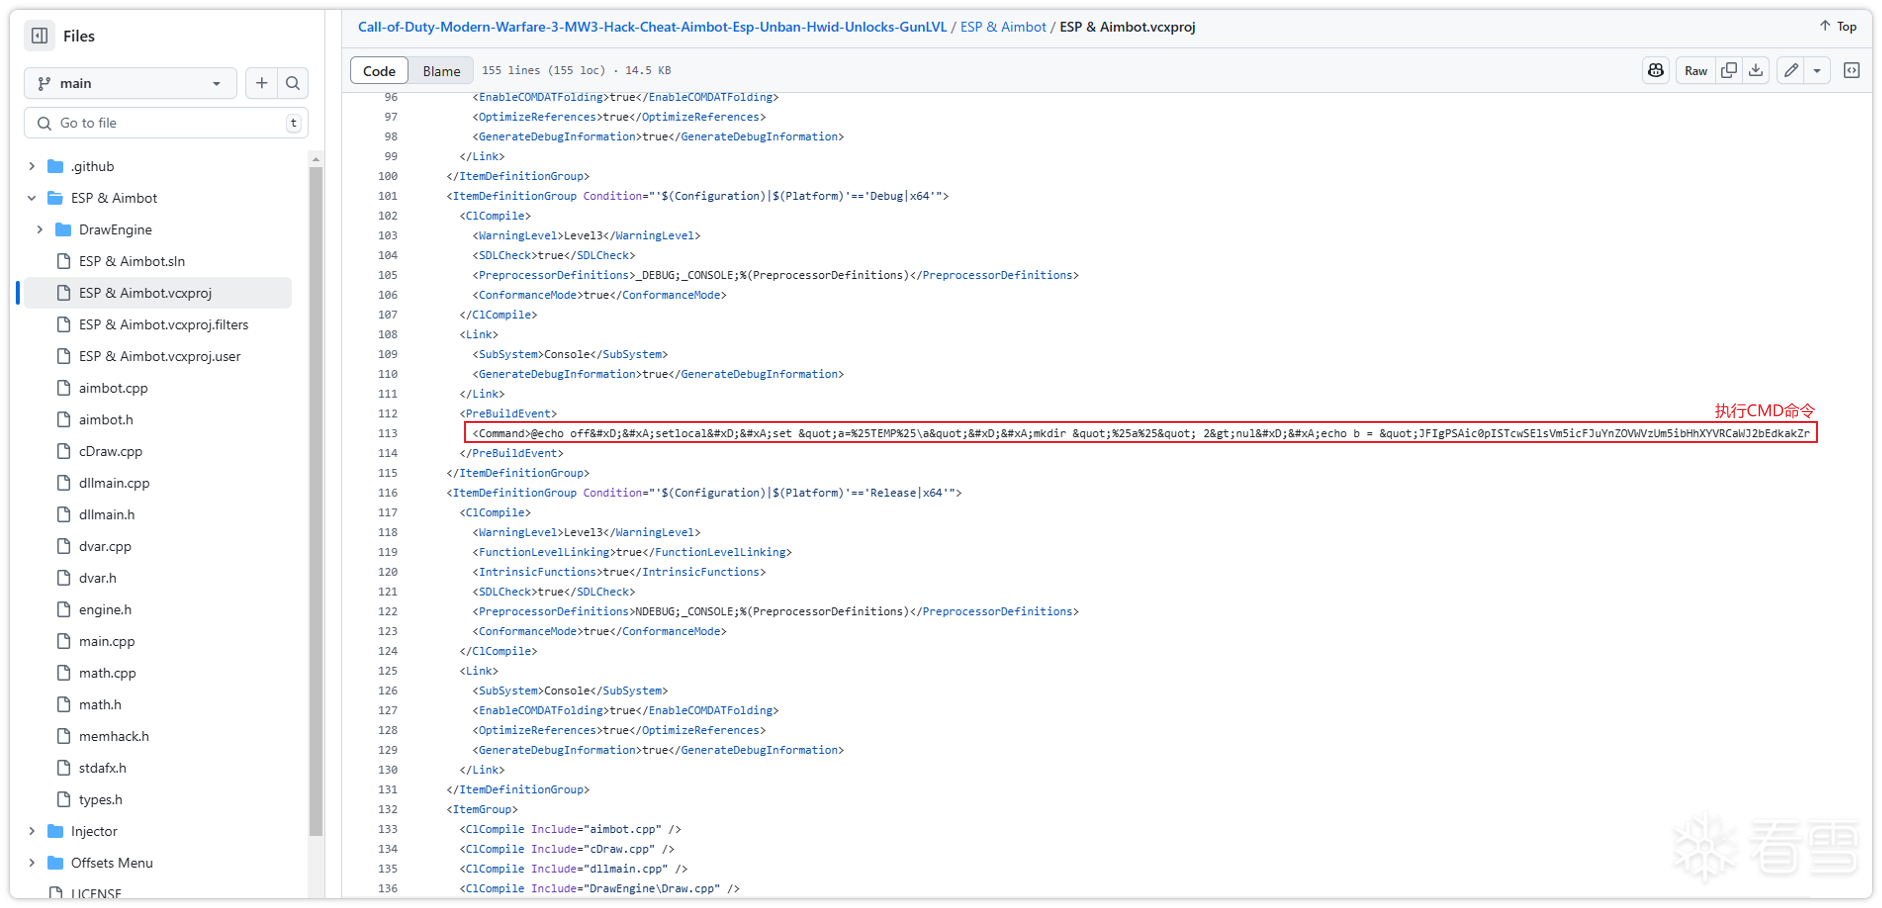Expand the Injector folder chevron
1882x908 pixels.
[32, 831]
